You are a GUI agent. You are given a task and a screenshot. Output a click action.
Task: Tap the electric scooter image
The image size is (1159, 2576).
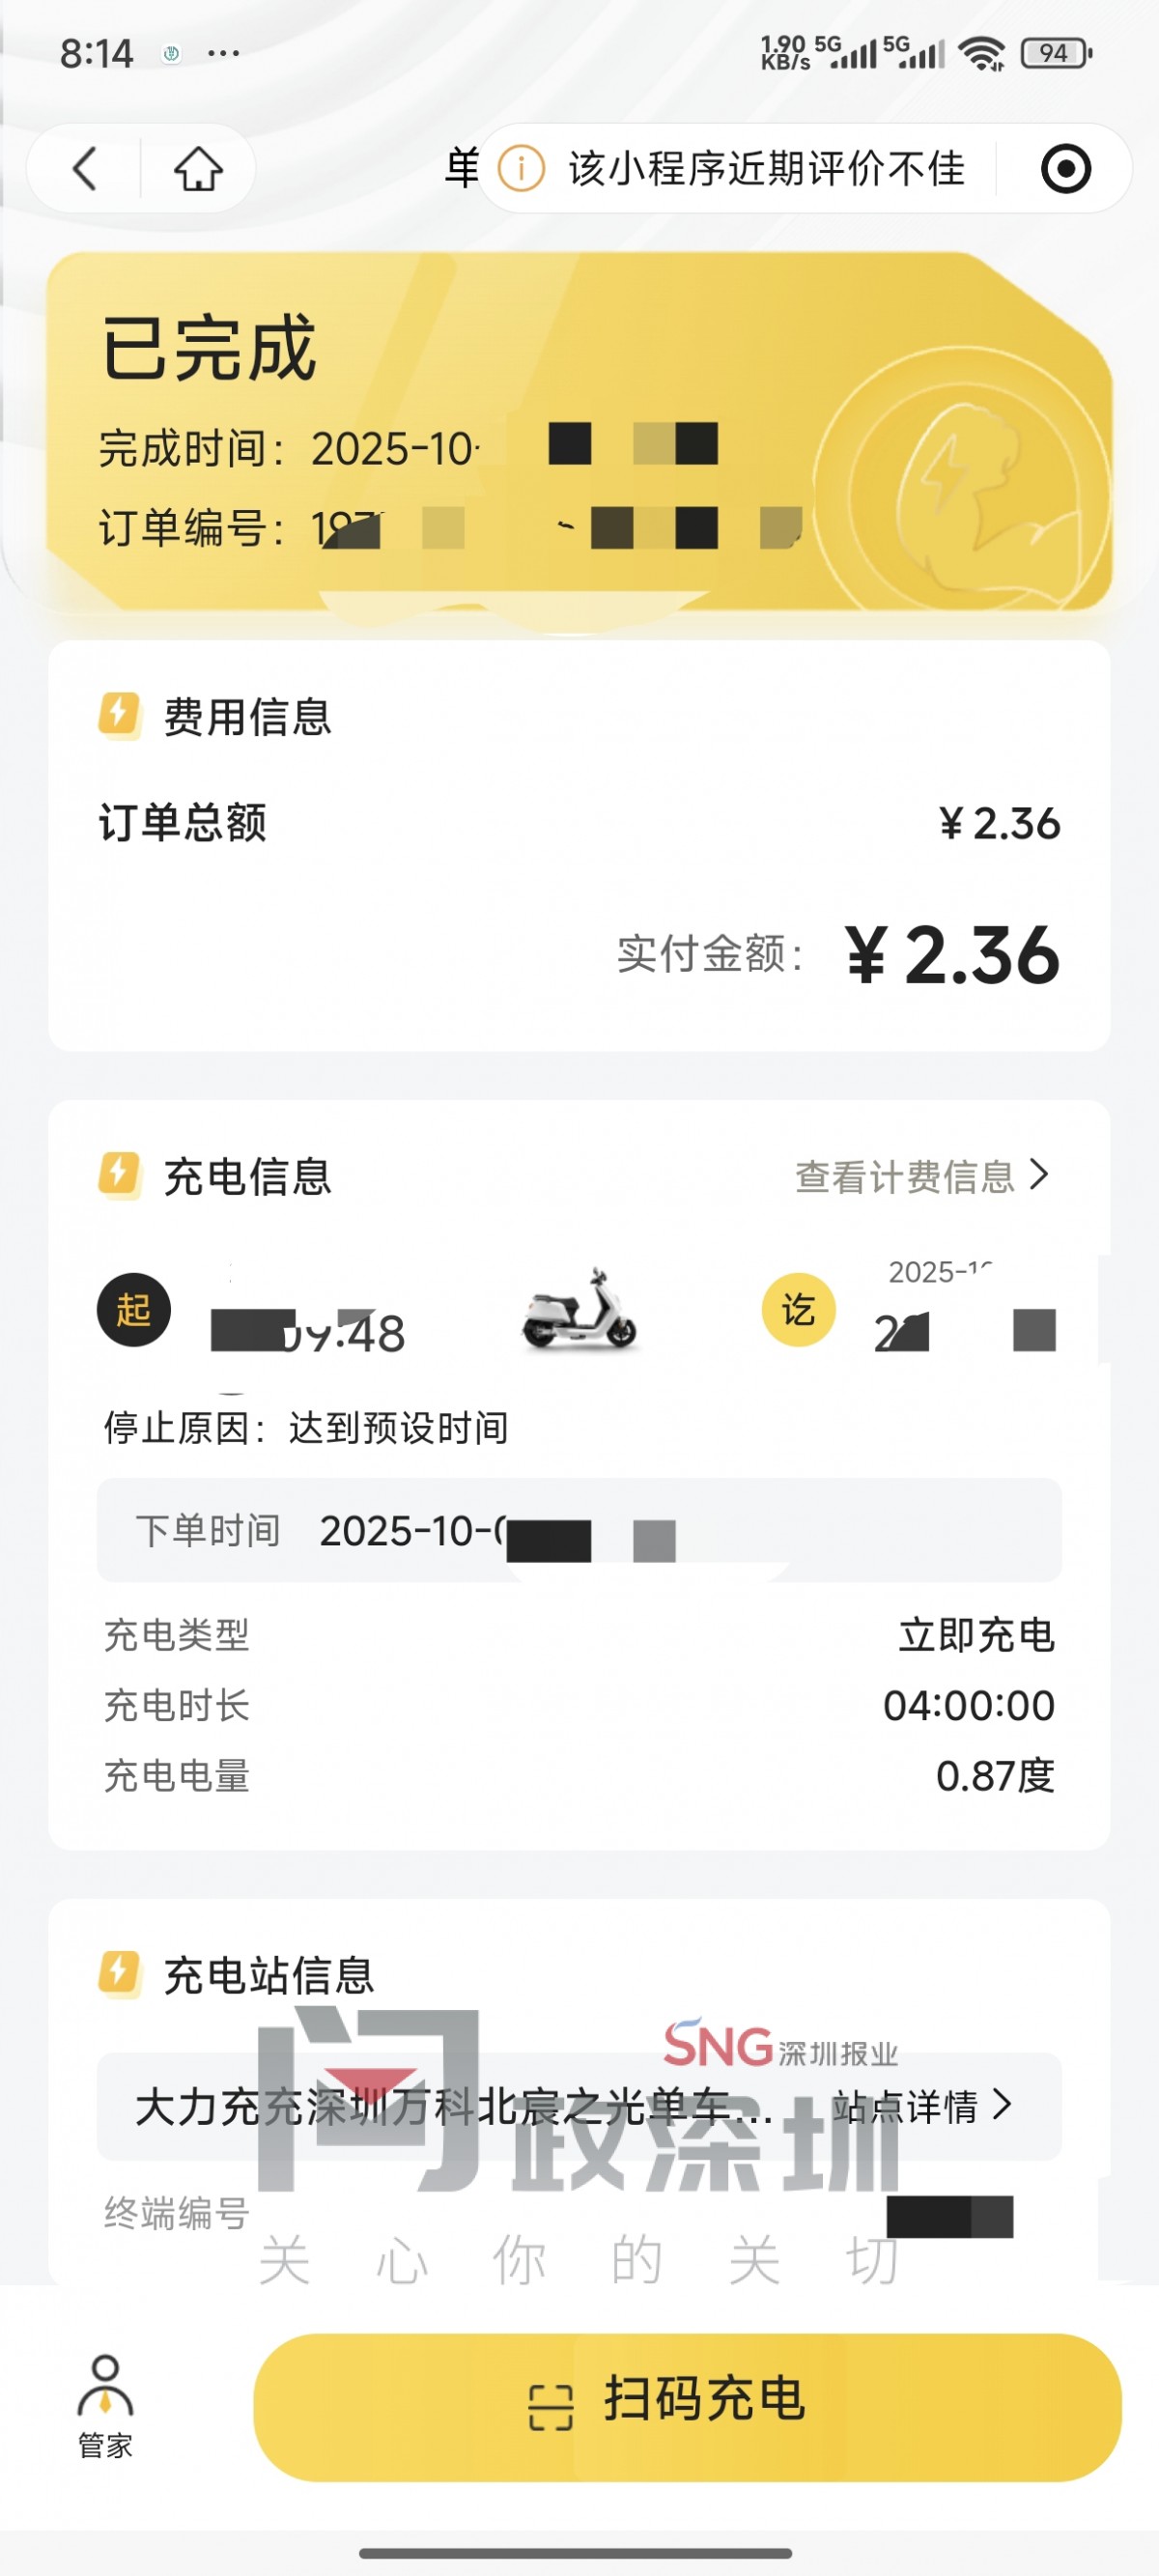coord(579,1309)
